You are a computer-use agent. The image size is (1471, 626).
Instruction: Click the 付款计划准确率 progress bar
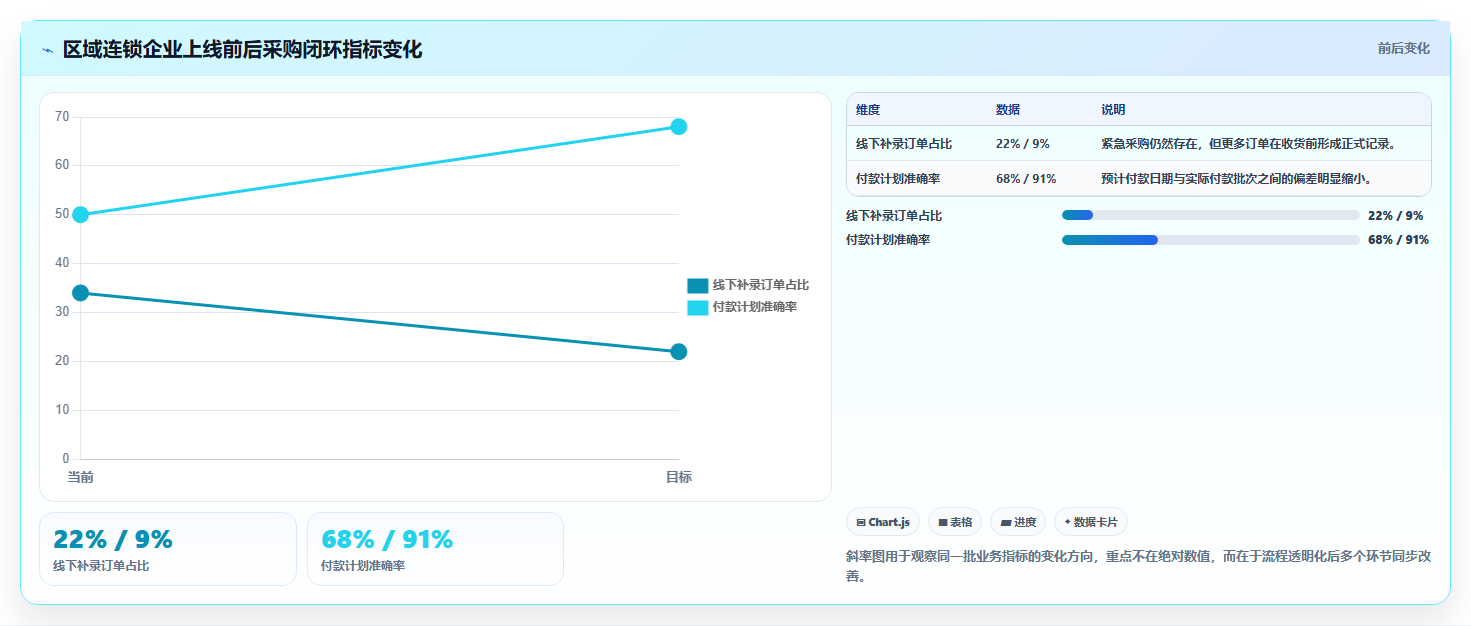1210,240
